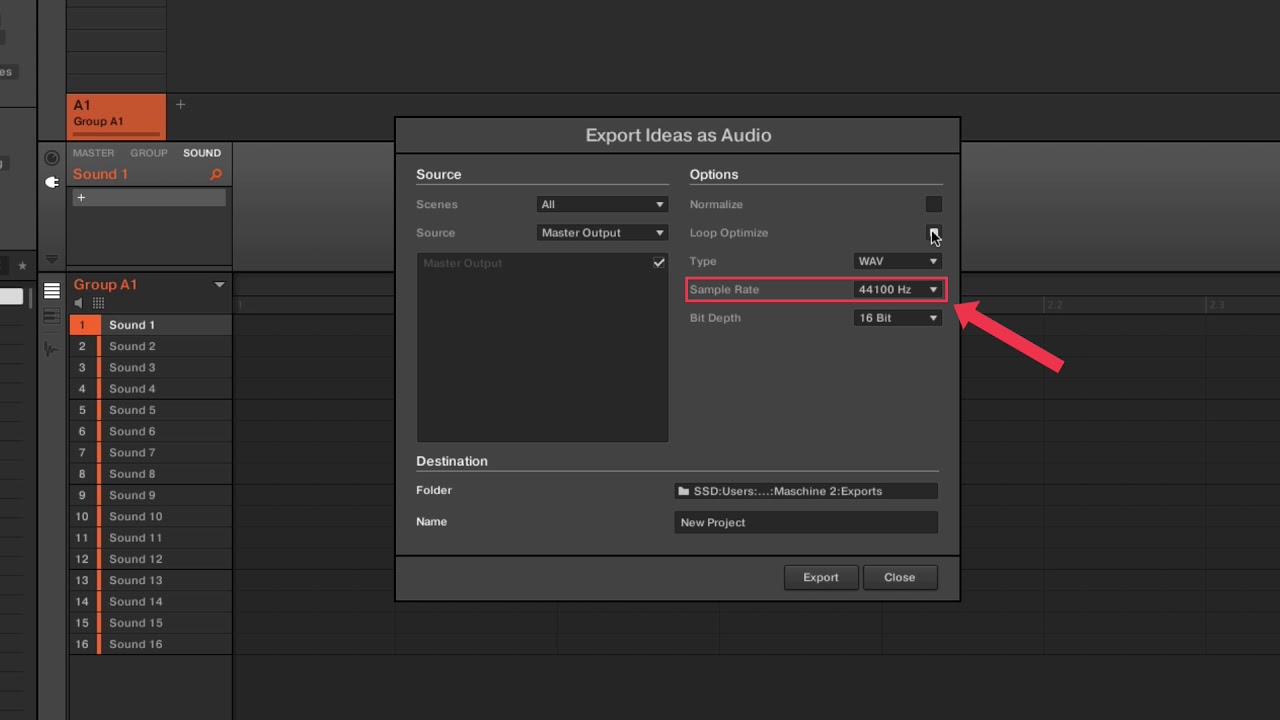Screen dimensions: 1280x720
Task: Toggle the Loop Optimize checkbox
Action: (933, 233)
